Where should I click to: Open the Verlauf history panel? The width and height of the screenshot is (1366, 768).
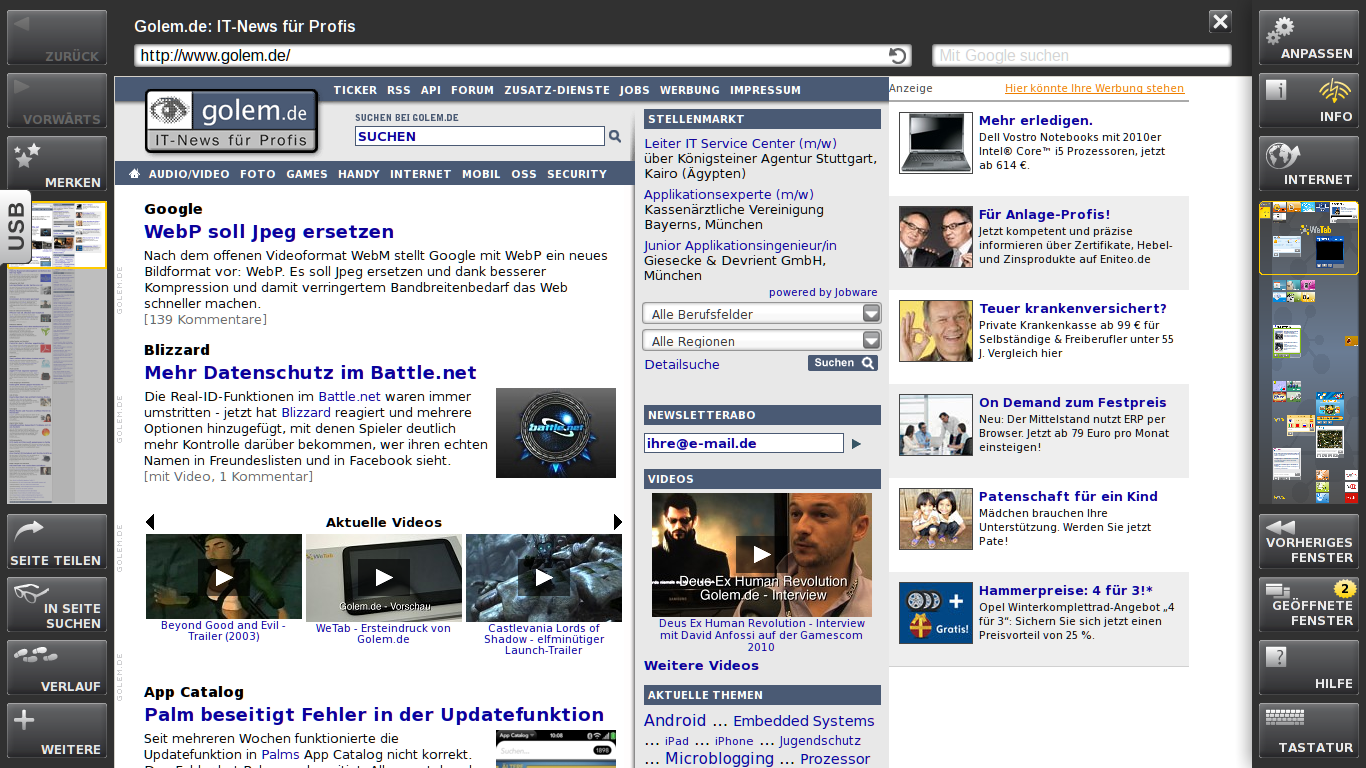click(57, 668)
